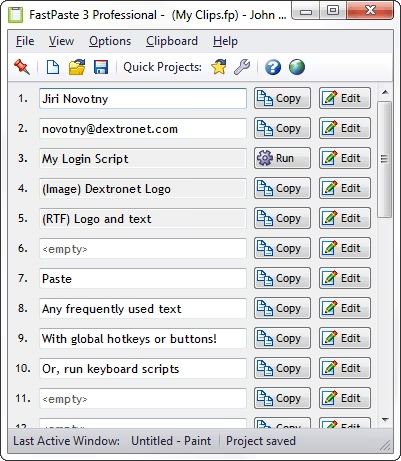Edit the novotny@dextronet.com clip
Screen dimensions: 401x461
[345, 128]
